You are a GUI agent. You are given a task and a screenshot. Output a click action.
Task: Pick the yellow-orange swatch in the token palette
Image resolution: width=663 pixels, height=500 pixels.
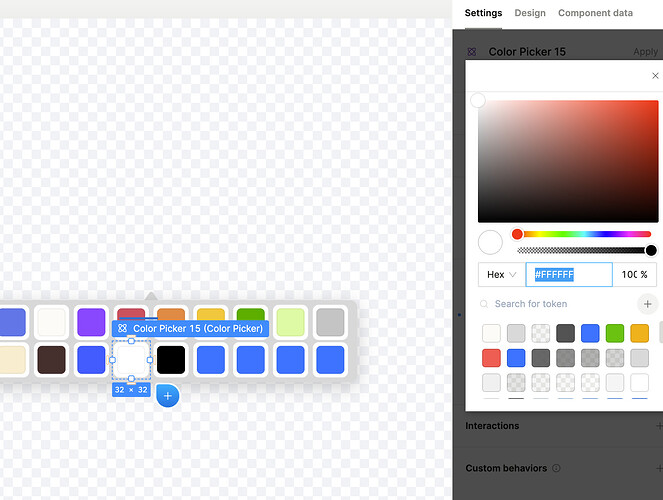(639, 333)
